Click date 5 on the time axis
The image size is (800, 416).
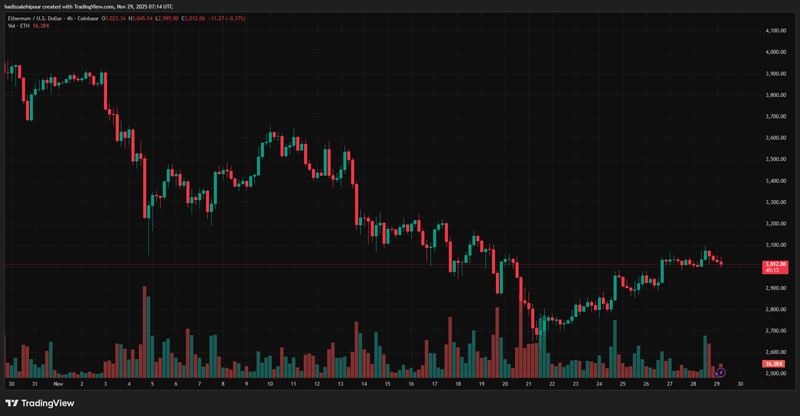pyautogui.click(x=152, y=383)
